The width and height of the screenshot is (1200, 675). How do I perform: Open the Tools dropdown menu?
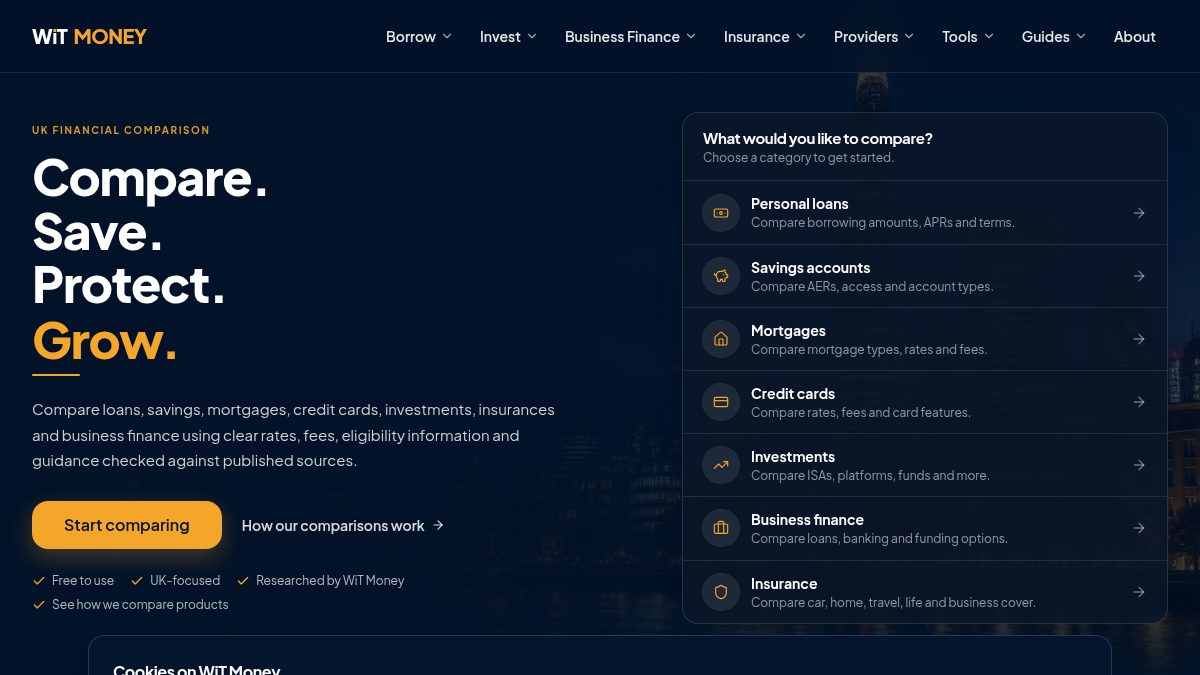(968, 37)
